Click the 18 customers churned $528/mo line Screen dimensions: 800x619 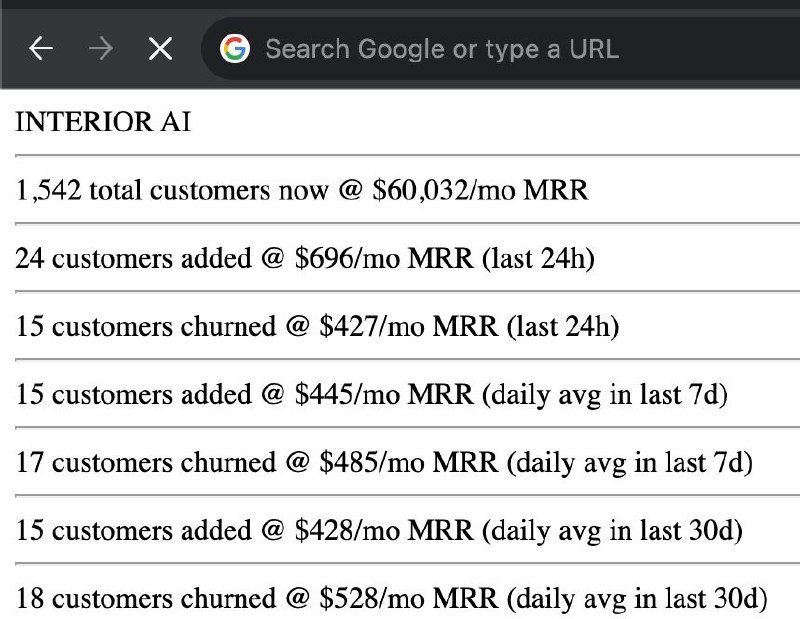(392, 599)
